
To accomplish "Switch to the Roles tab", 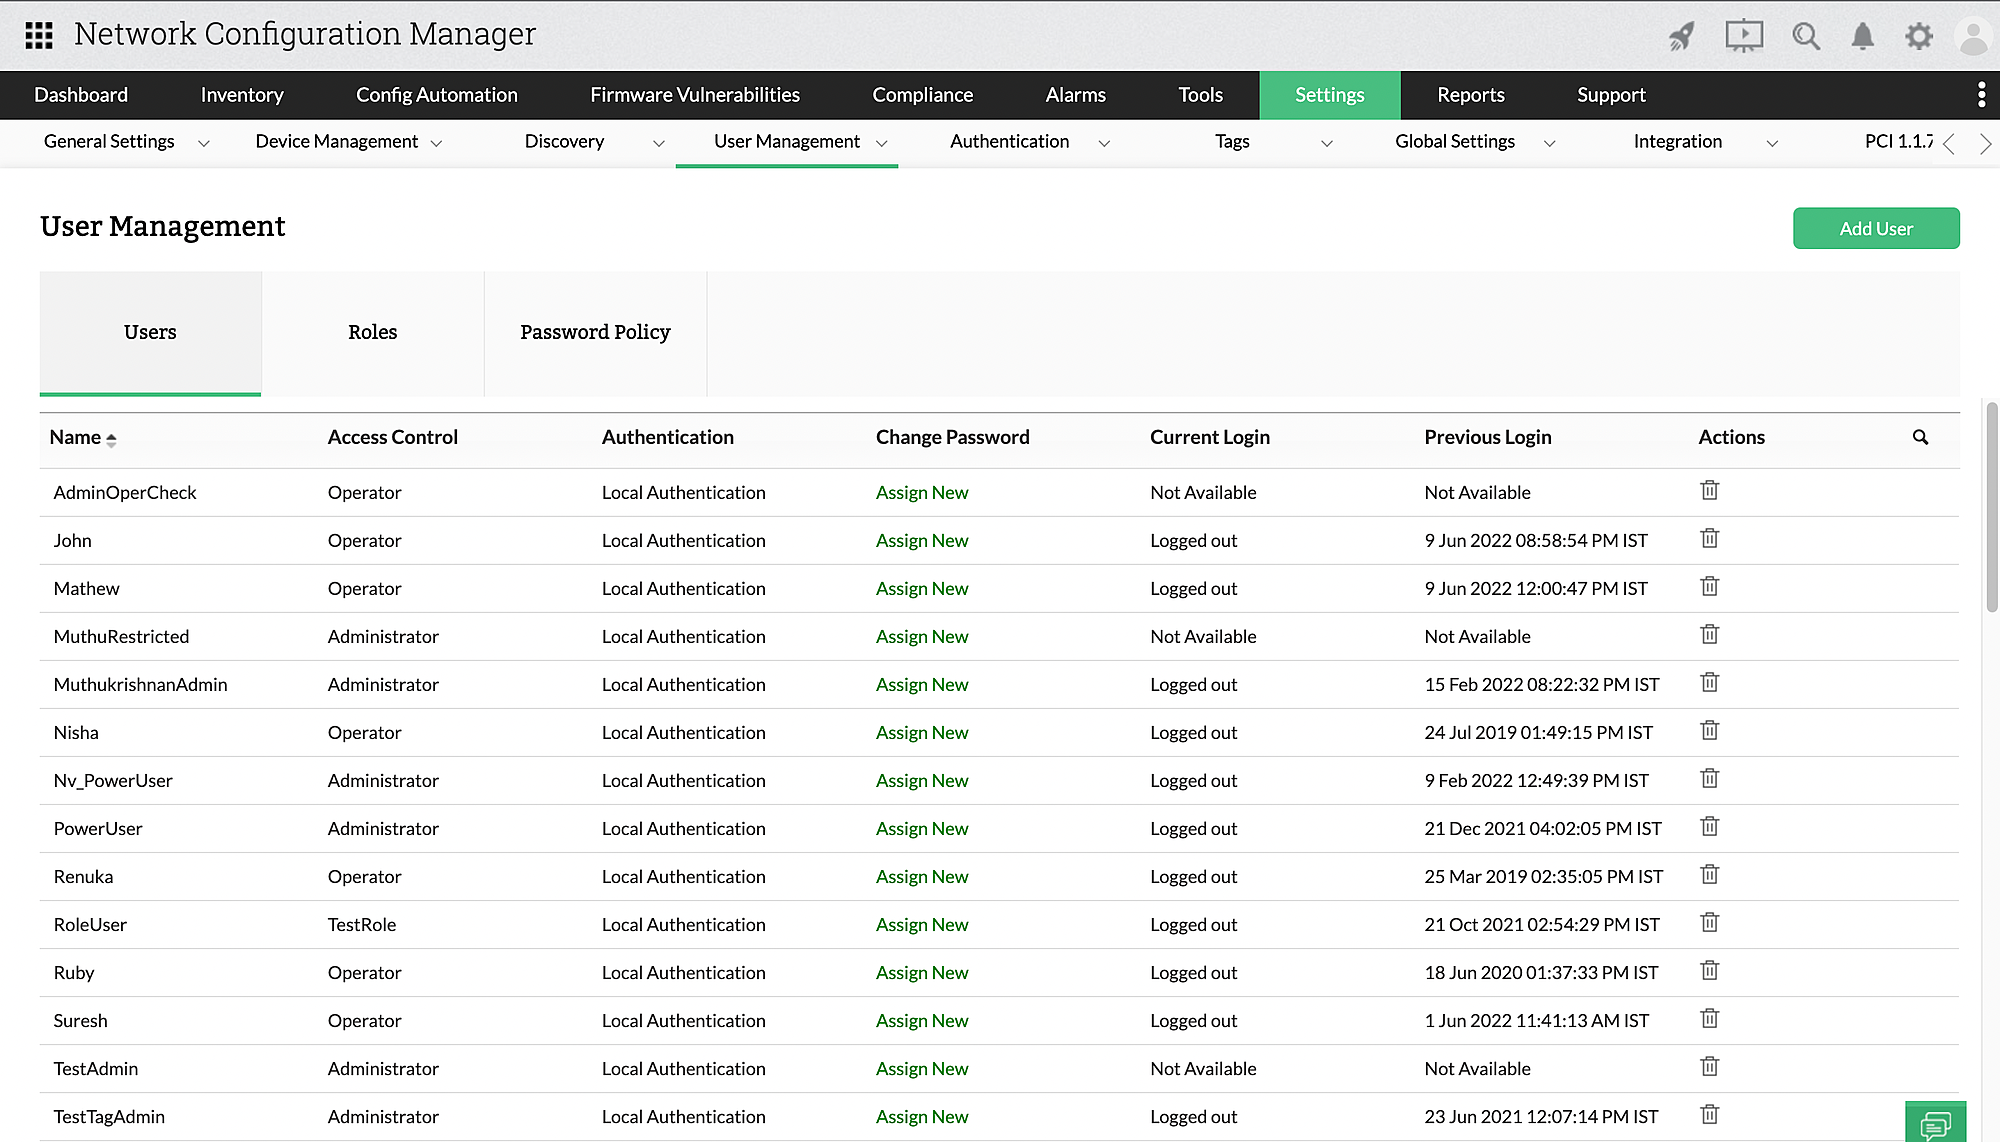I will pos(372,332).
